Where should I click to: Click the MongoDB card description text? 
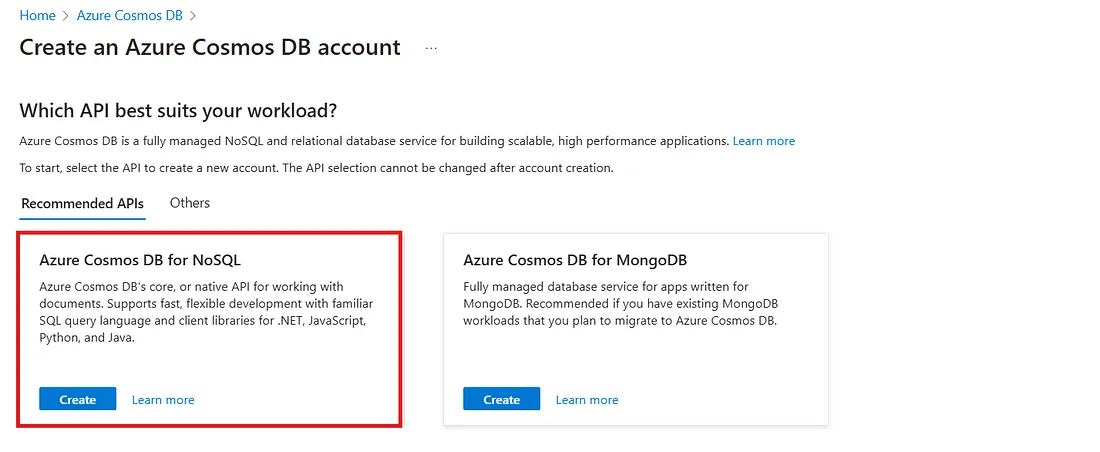pos(621,304)
